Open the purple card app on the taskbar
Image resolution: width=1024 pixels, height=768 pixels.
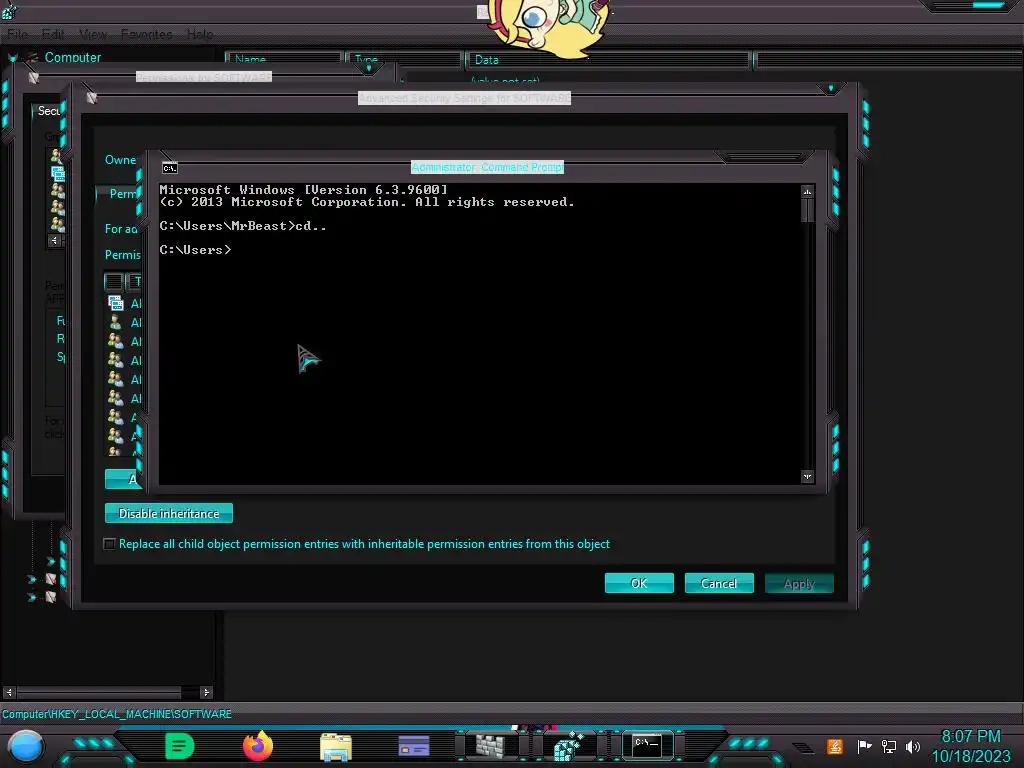[414, 746]
